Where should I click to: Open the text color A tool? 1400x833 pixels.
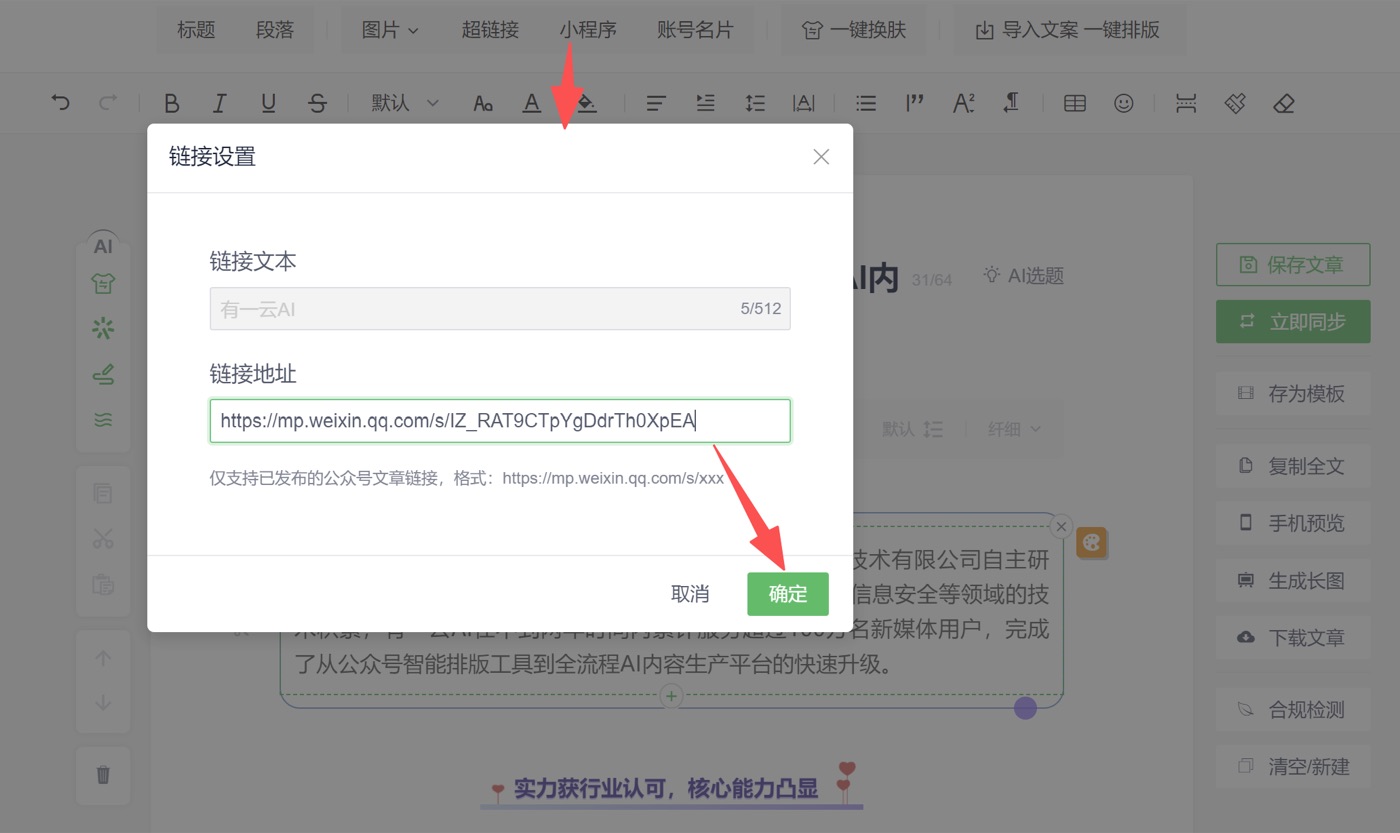coord(532,103)
